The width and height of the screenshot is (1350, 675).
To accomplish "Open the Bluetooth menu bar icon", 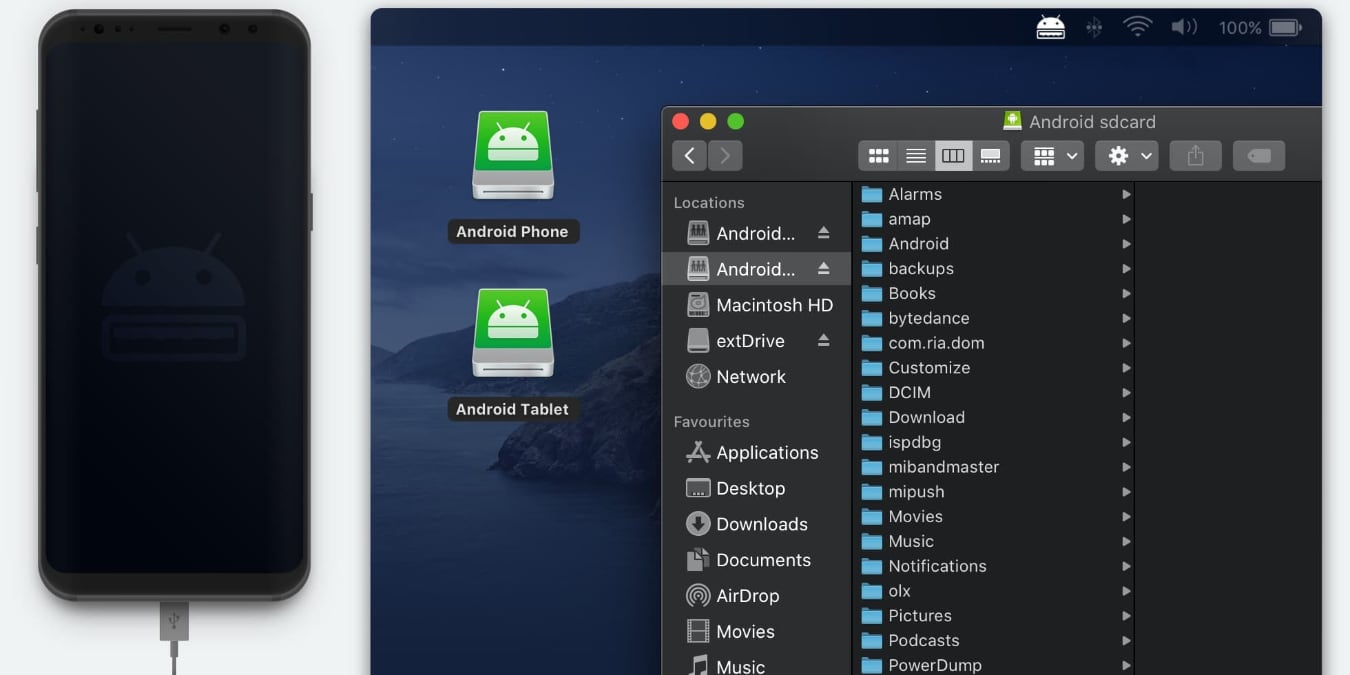I will pyautogui.click(x=1093, y=27).
